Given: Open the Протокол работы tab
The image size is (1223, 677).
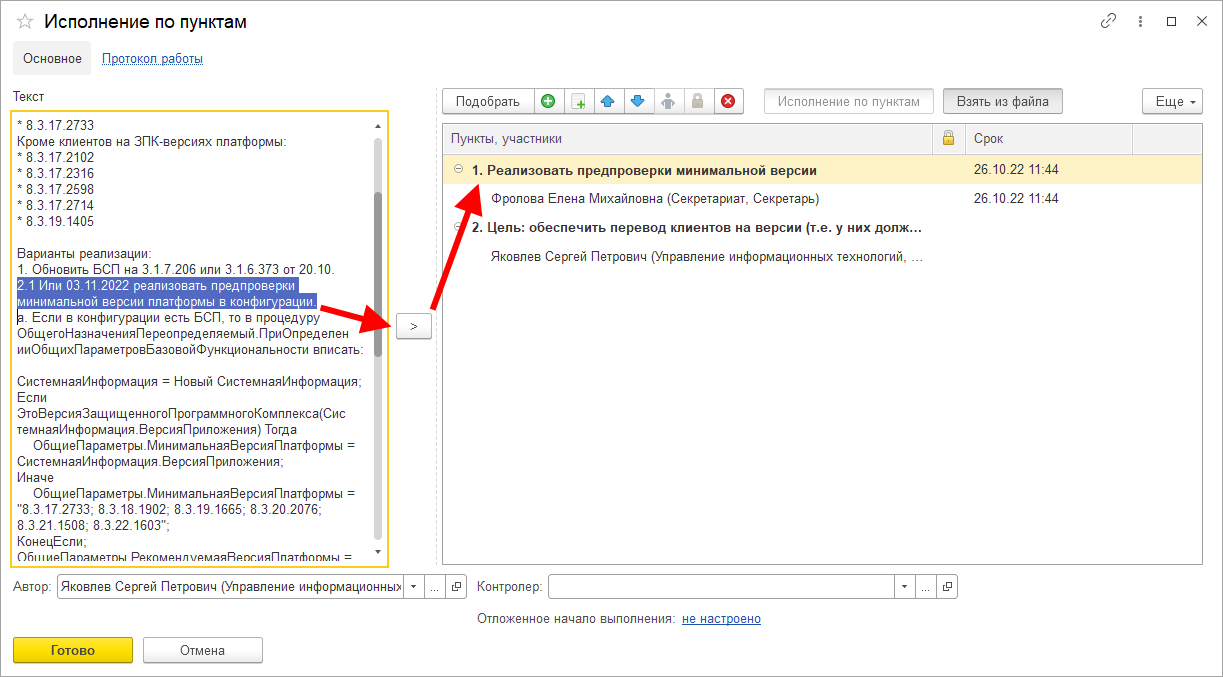Looking at the screenshot, I should pyautogui.click(x=152, y=59).
